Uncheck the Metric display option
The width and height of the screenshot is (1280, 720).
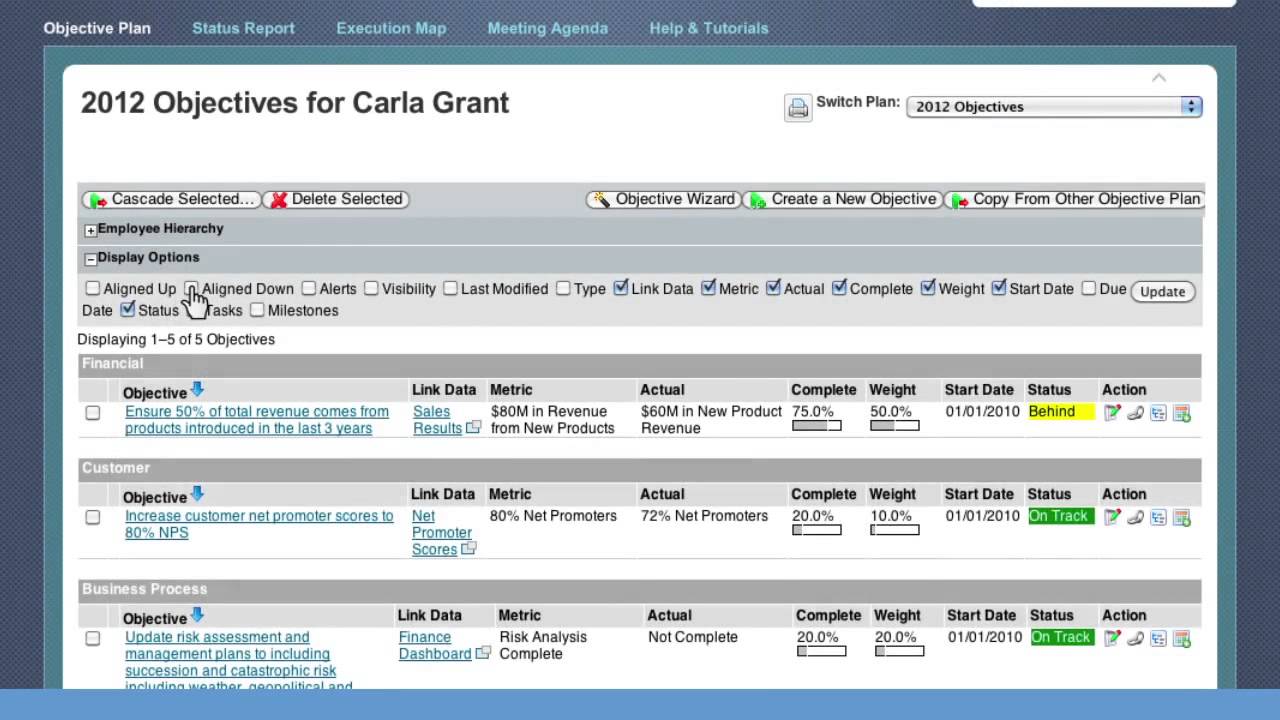[x=709, y=288]
